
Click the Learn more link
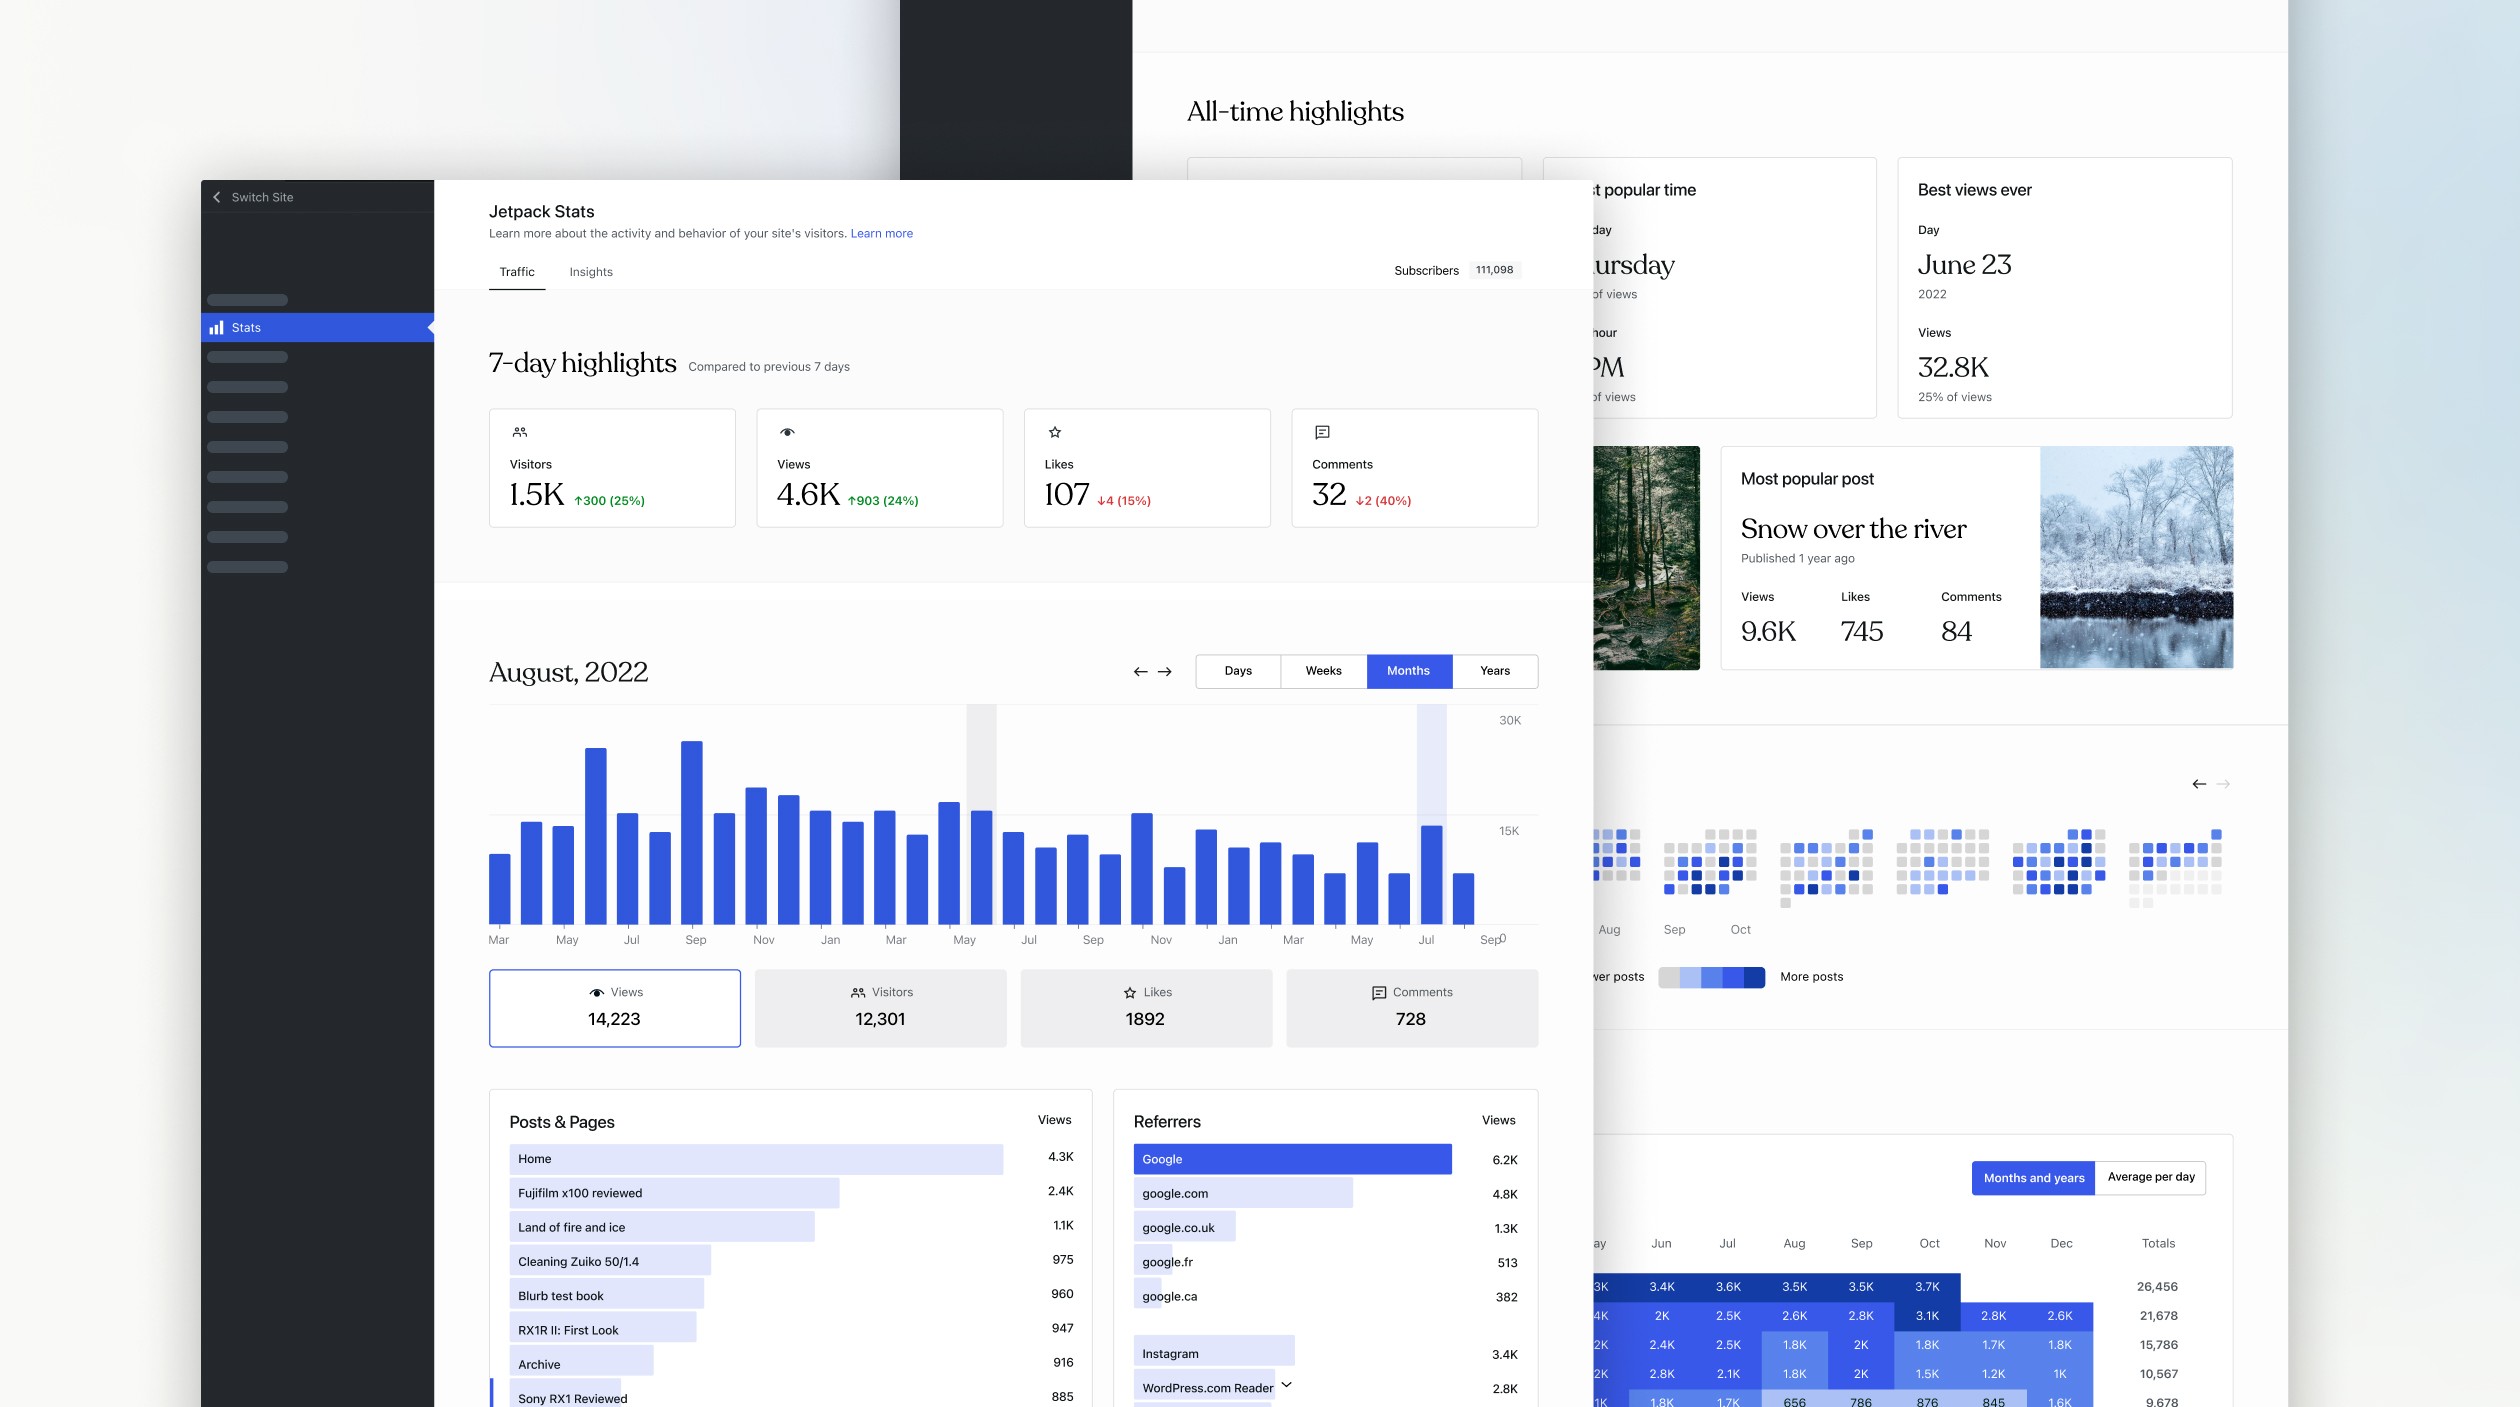click(x=881, y=234)
